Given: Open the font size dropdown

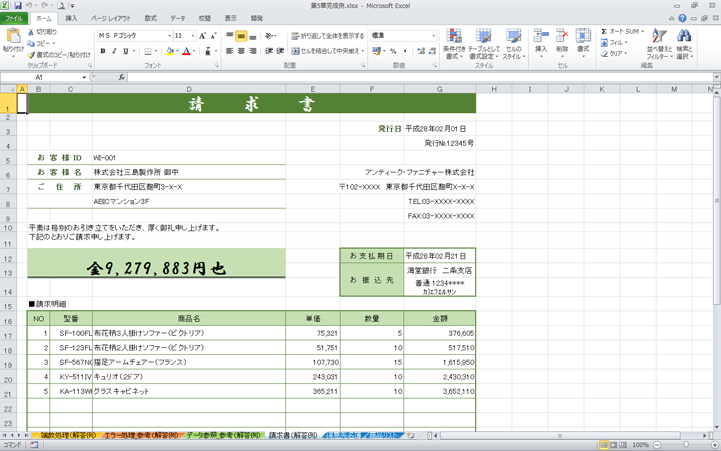Looking at the screenshot, I should (x=193, y=36).
